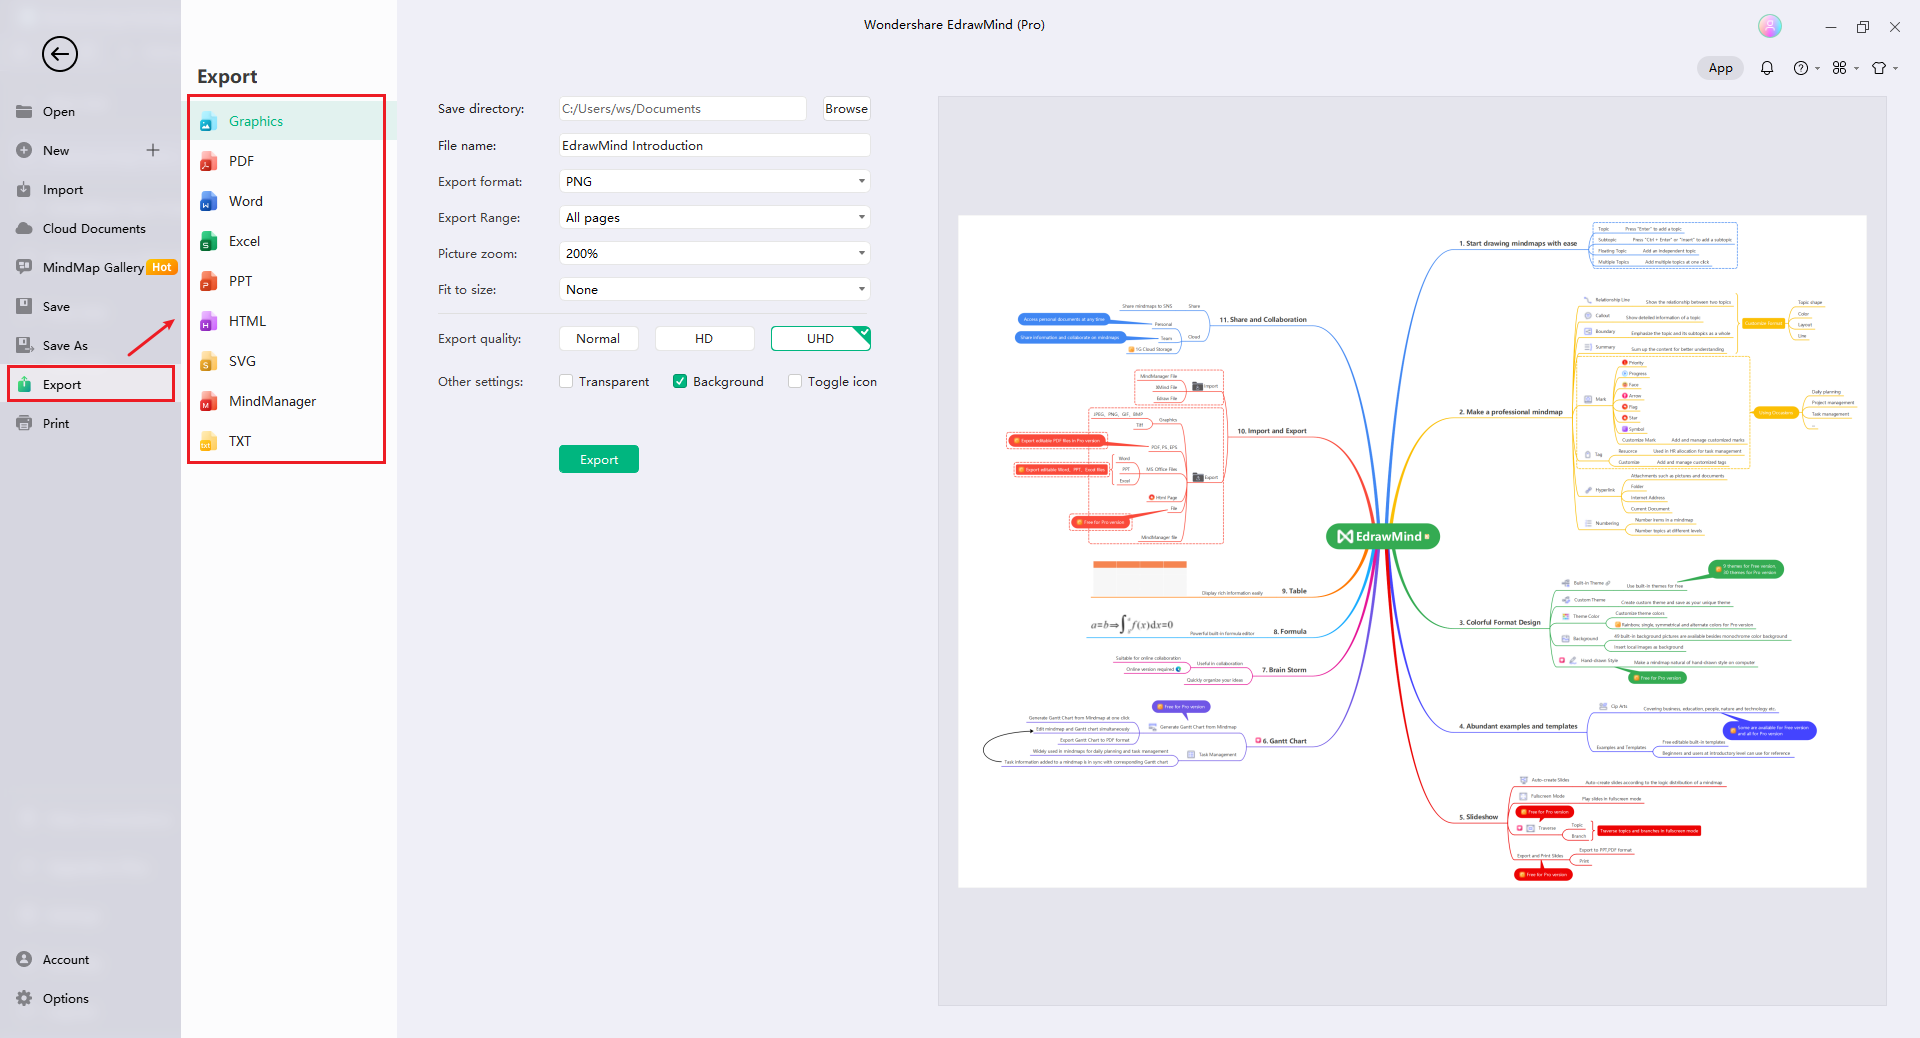The height and width of the screenshot is (1038, 1920).
Task: Click the New plus circle icon
Action: [x=24, y=150]
